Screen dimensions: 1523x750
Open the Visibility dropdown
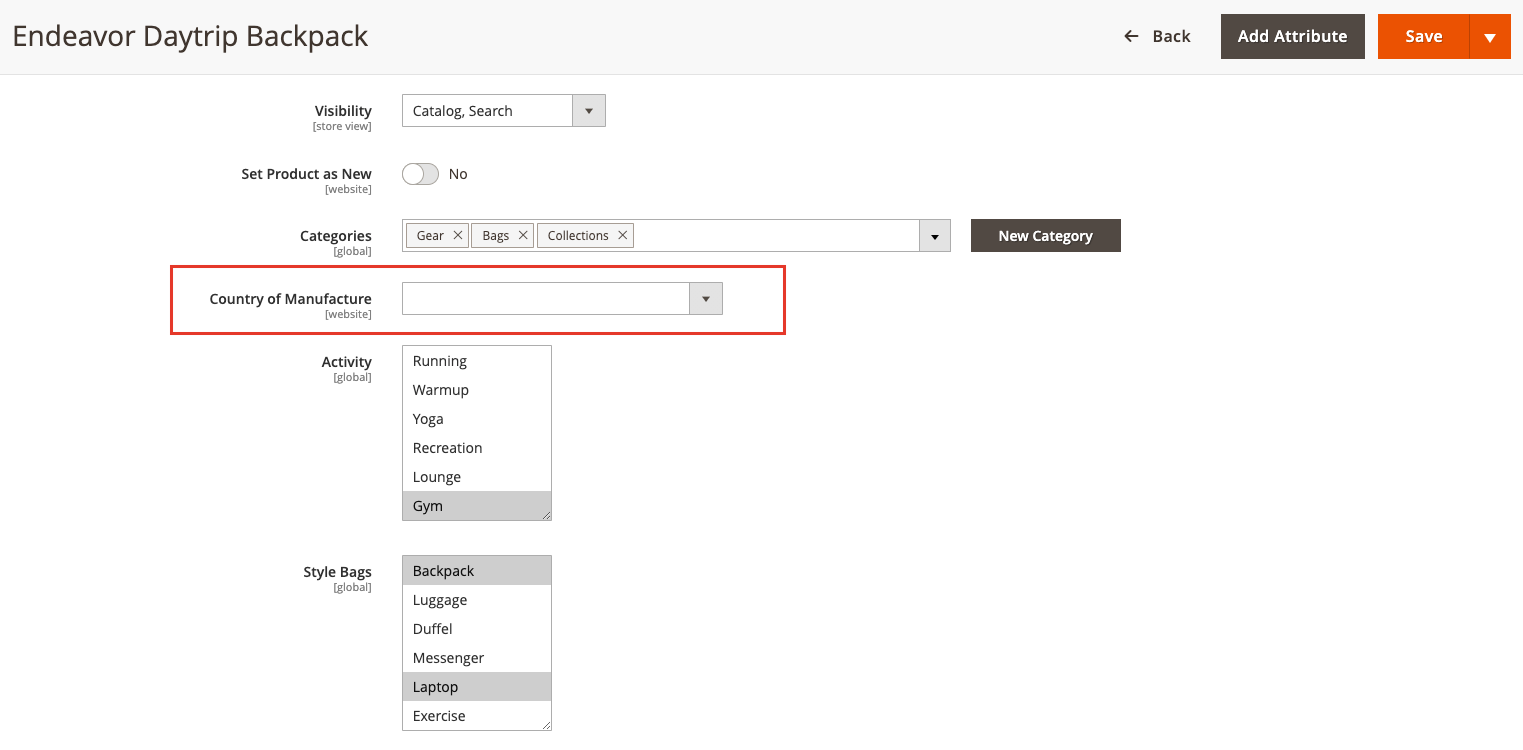click(x=504, y=111)
